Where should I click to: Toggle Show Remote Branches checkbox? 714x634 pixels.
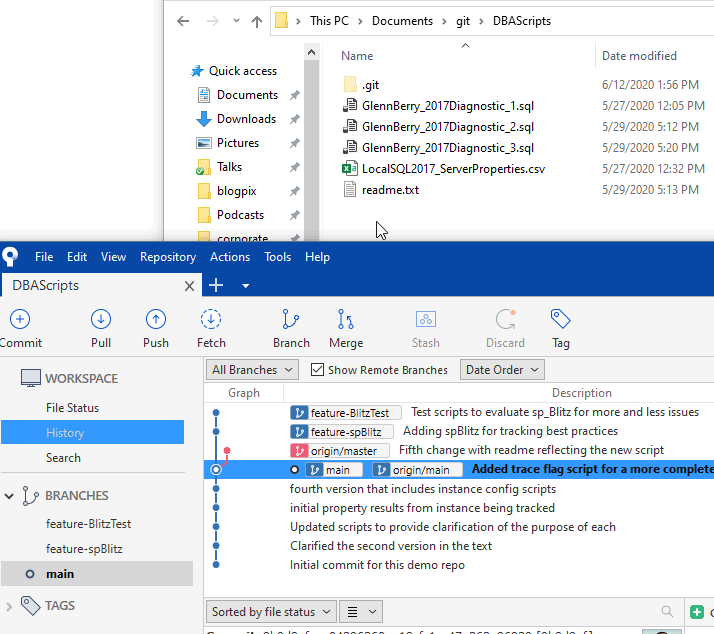[317, 369]
